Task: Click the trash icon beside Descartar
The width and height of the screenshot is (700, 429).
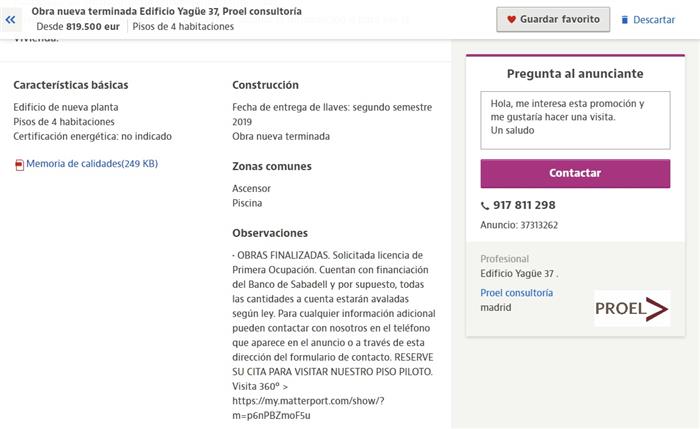Action: coord(625,20)
